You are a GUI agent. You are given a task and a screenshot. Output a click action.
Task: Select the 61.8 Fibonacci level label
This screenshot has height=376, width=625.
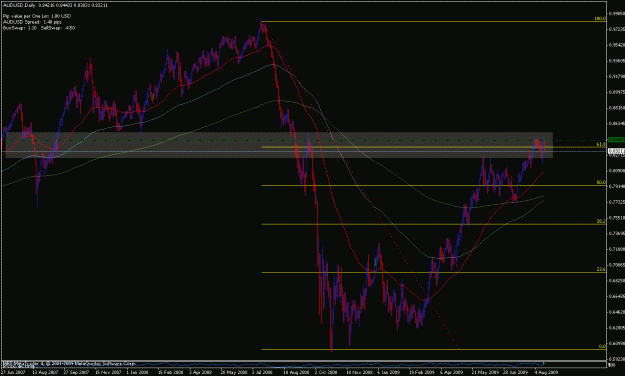tap(601, 144)
